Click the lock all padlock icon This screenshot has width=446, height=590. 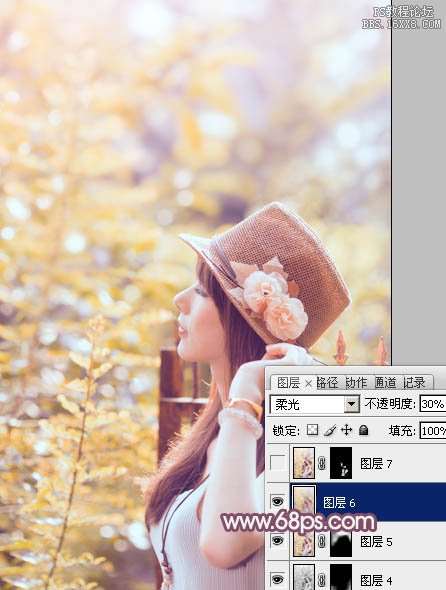364,430
